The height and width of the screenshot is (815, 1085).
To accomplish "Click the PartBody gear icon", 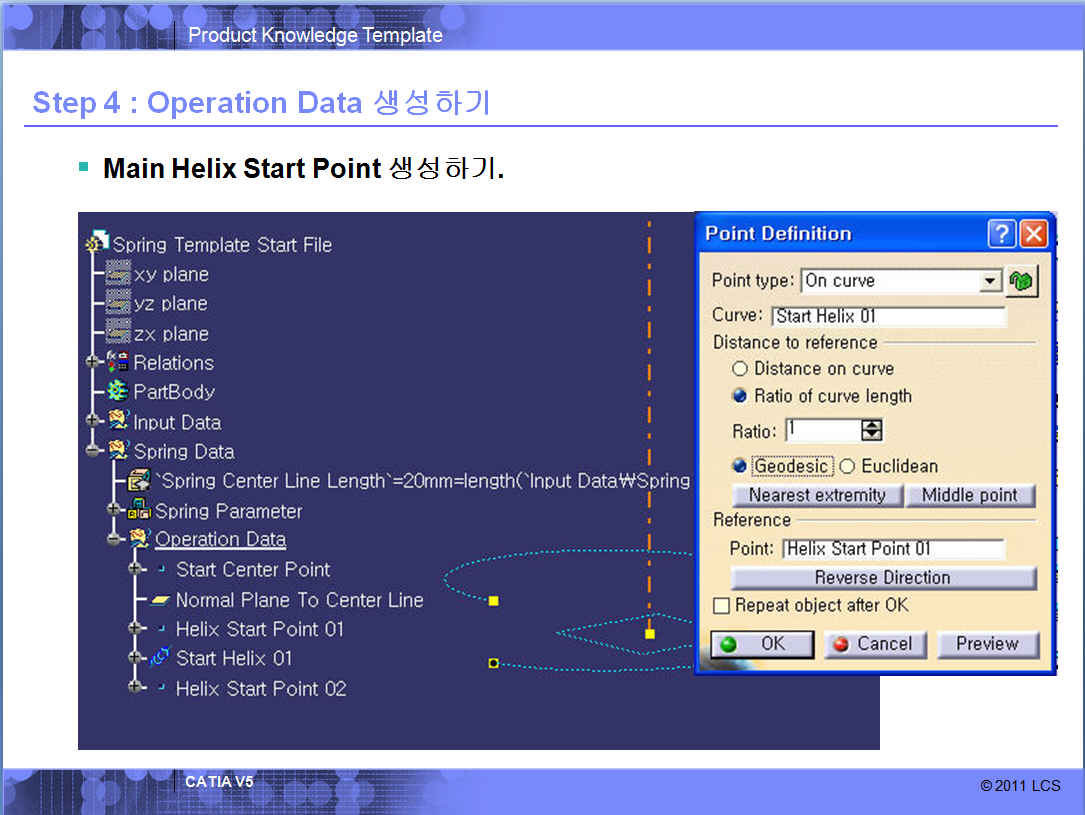I will [x=118, y=392].
